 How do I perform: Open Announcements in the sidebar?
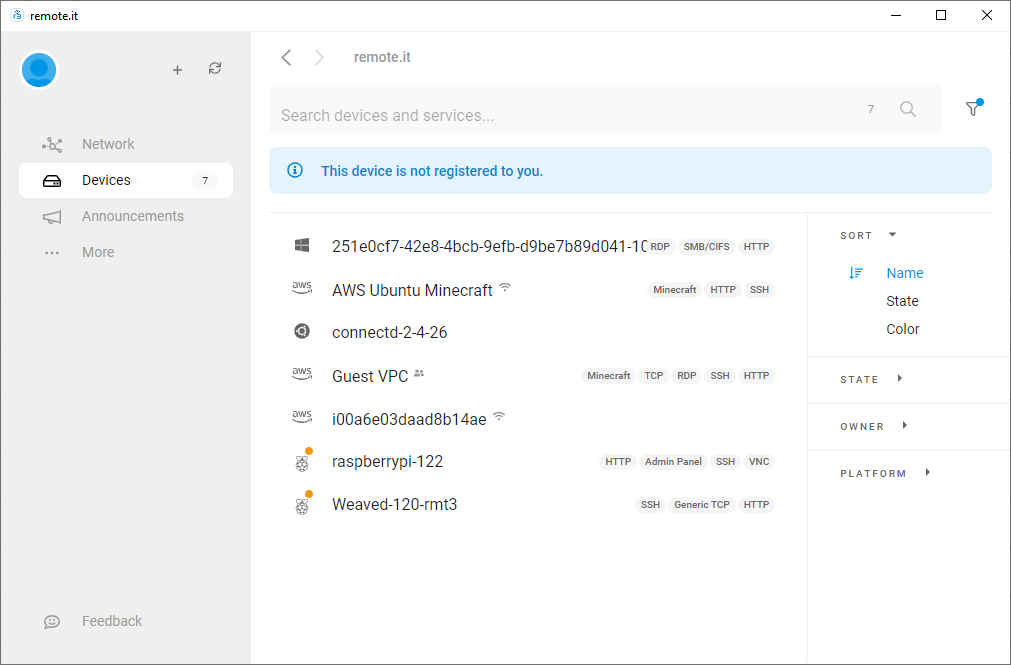[x=126, y=216]
